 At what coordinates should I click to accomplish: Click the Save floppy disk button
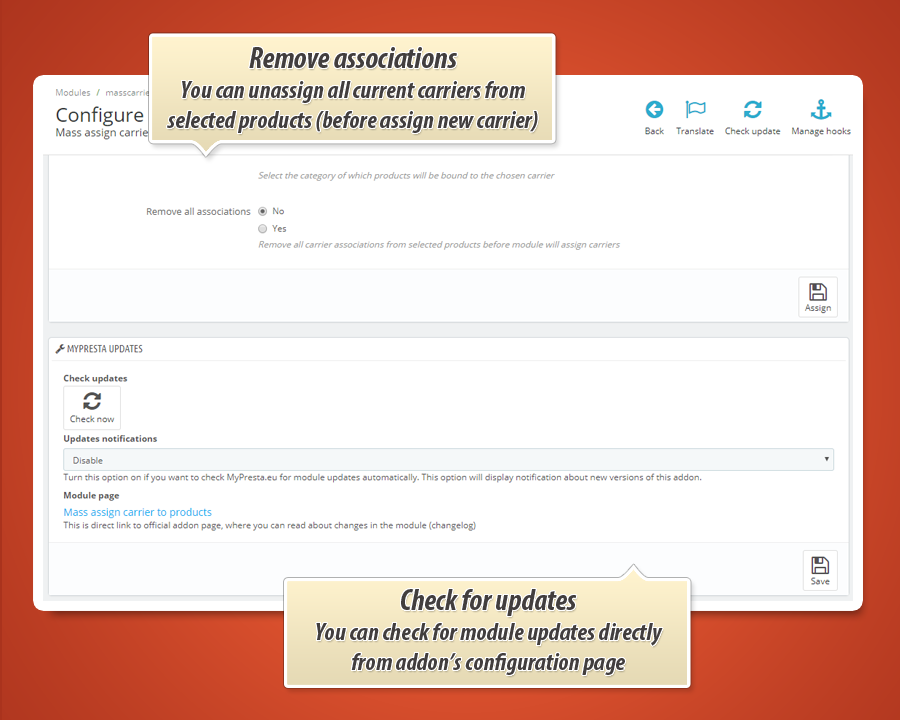click(x=820, y=570)
